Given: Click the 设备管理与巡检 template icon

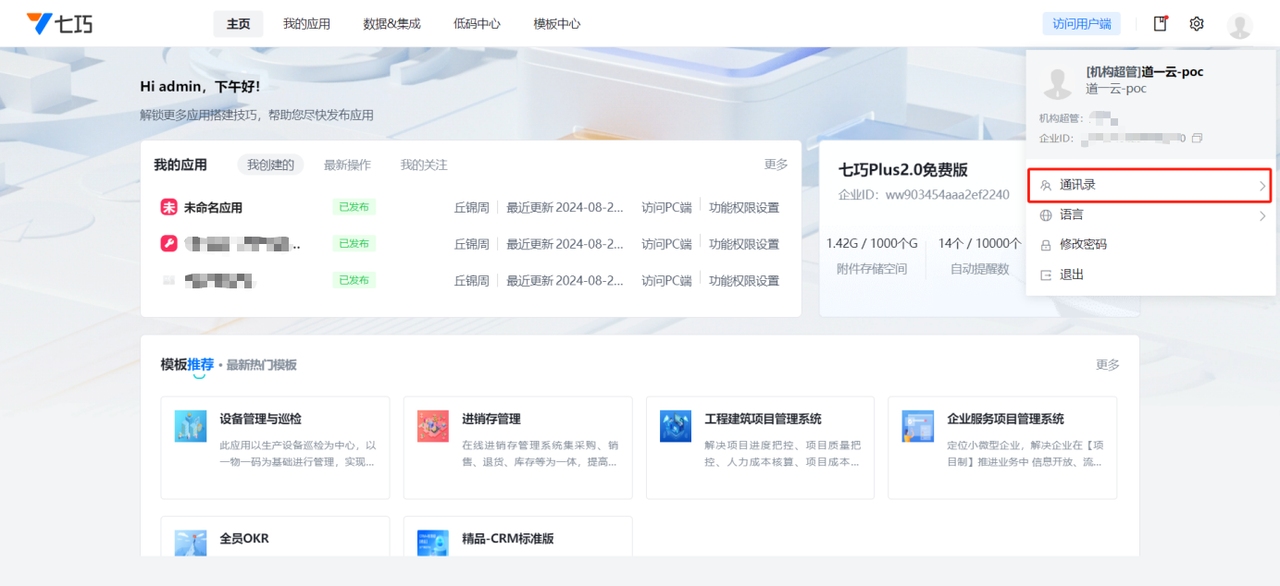Looking at the screenshot, I should tap(191, 426).
